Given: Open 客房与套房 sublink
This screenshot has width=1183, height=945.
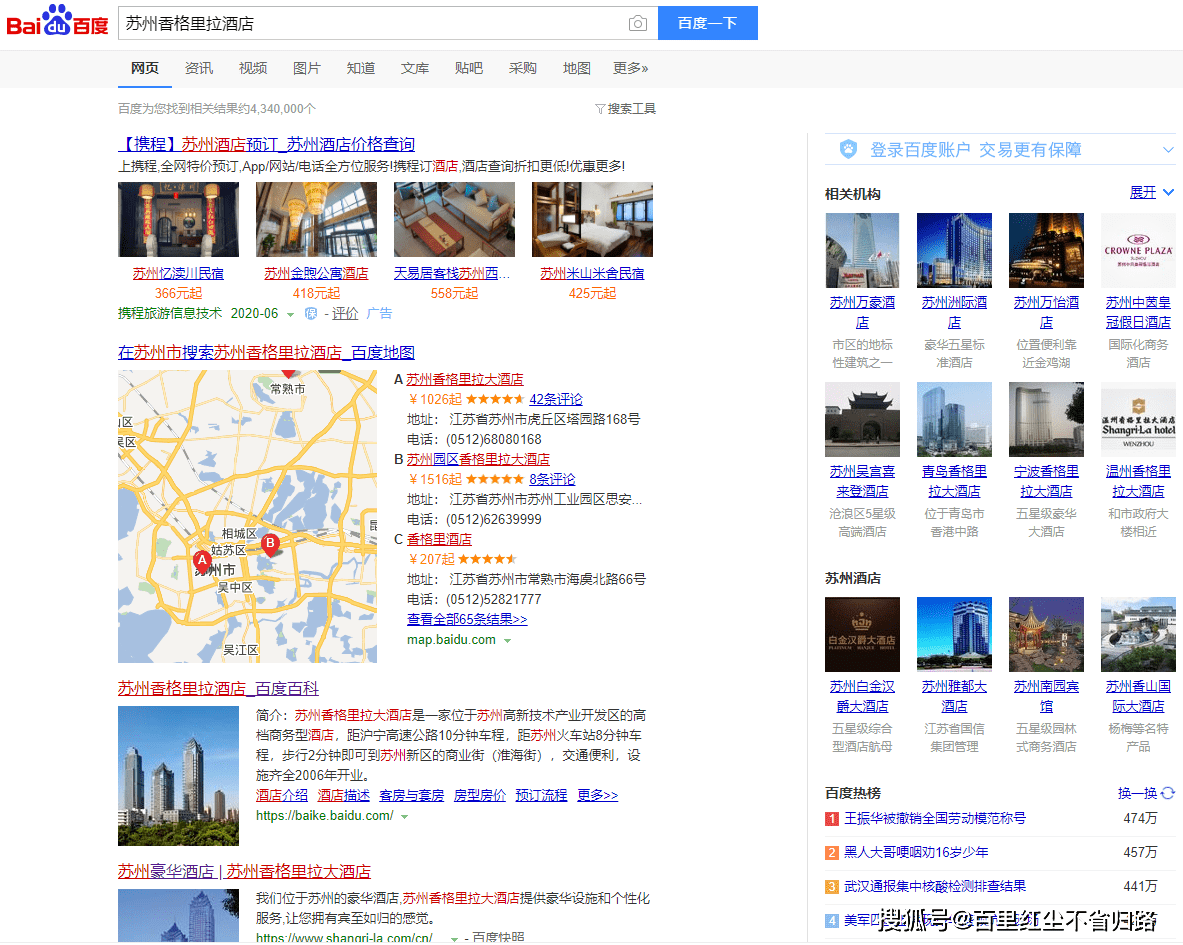Looking at the screenshot, I should point(411,796).
